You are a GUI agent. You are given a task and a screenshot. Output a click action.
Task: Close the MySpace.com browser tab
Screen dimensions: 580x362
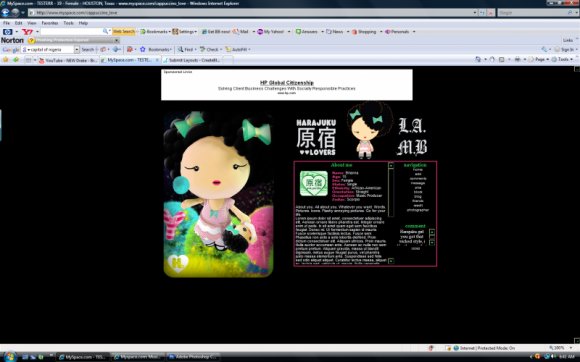(x=157, y=60)
